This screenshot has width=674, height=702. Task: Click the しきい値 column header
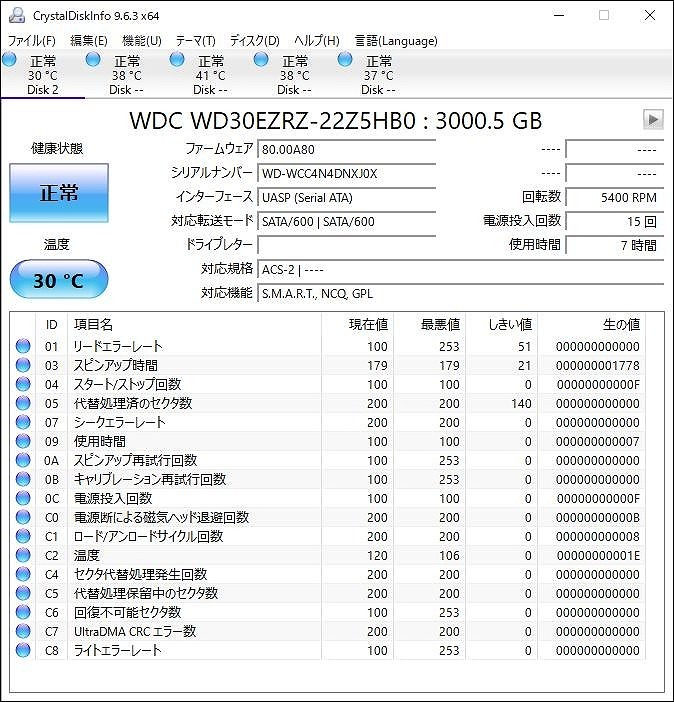click(502, 325)
